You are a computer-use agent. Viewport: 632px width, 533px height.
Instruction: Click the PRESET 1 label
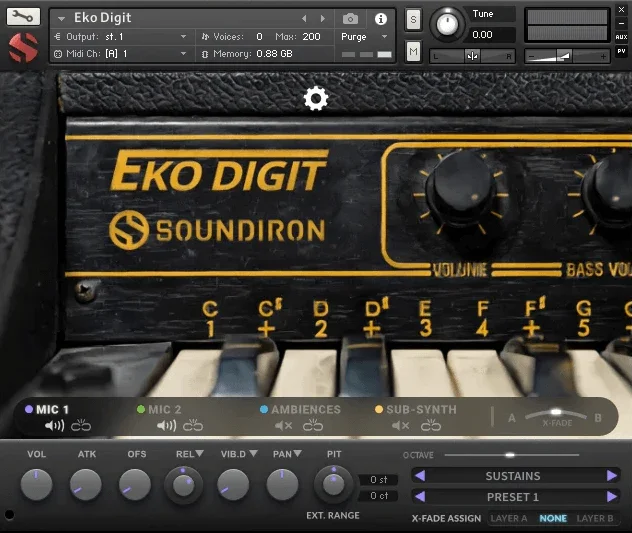(513, 497)
